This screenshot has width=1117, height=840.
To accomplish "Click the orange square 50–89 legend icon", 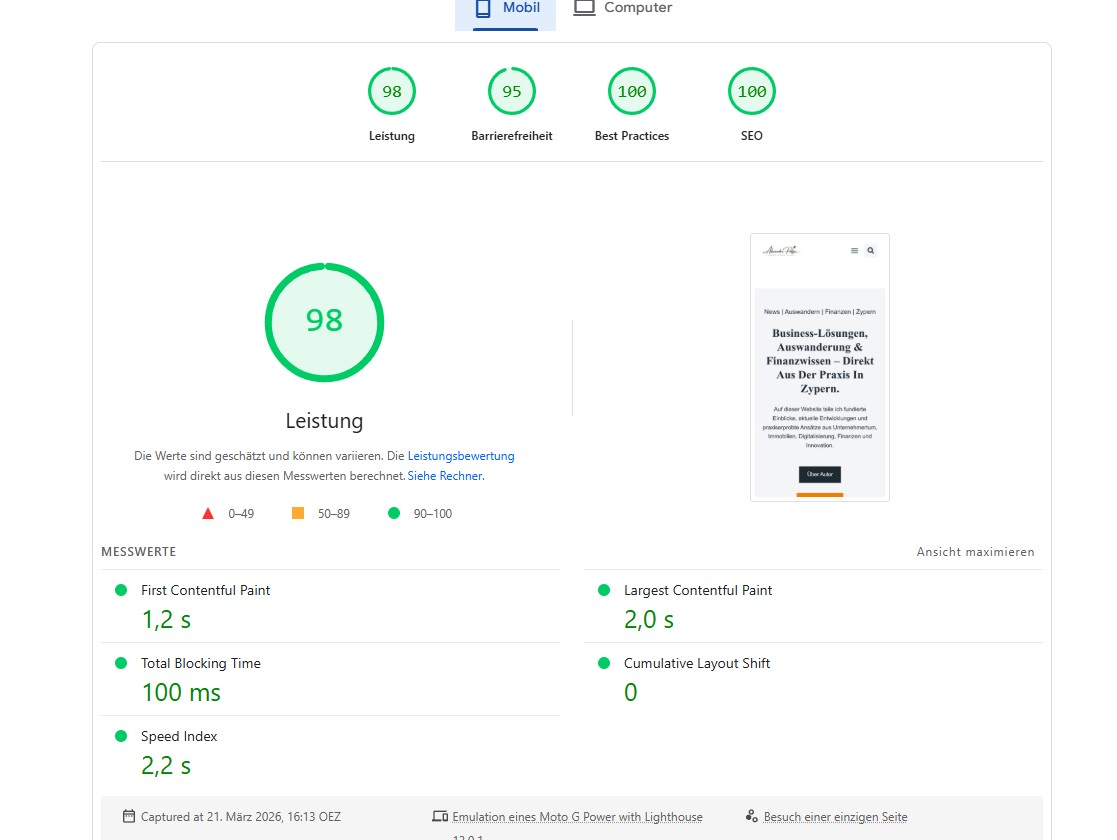I will [298, 514].
